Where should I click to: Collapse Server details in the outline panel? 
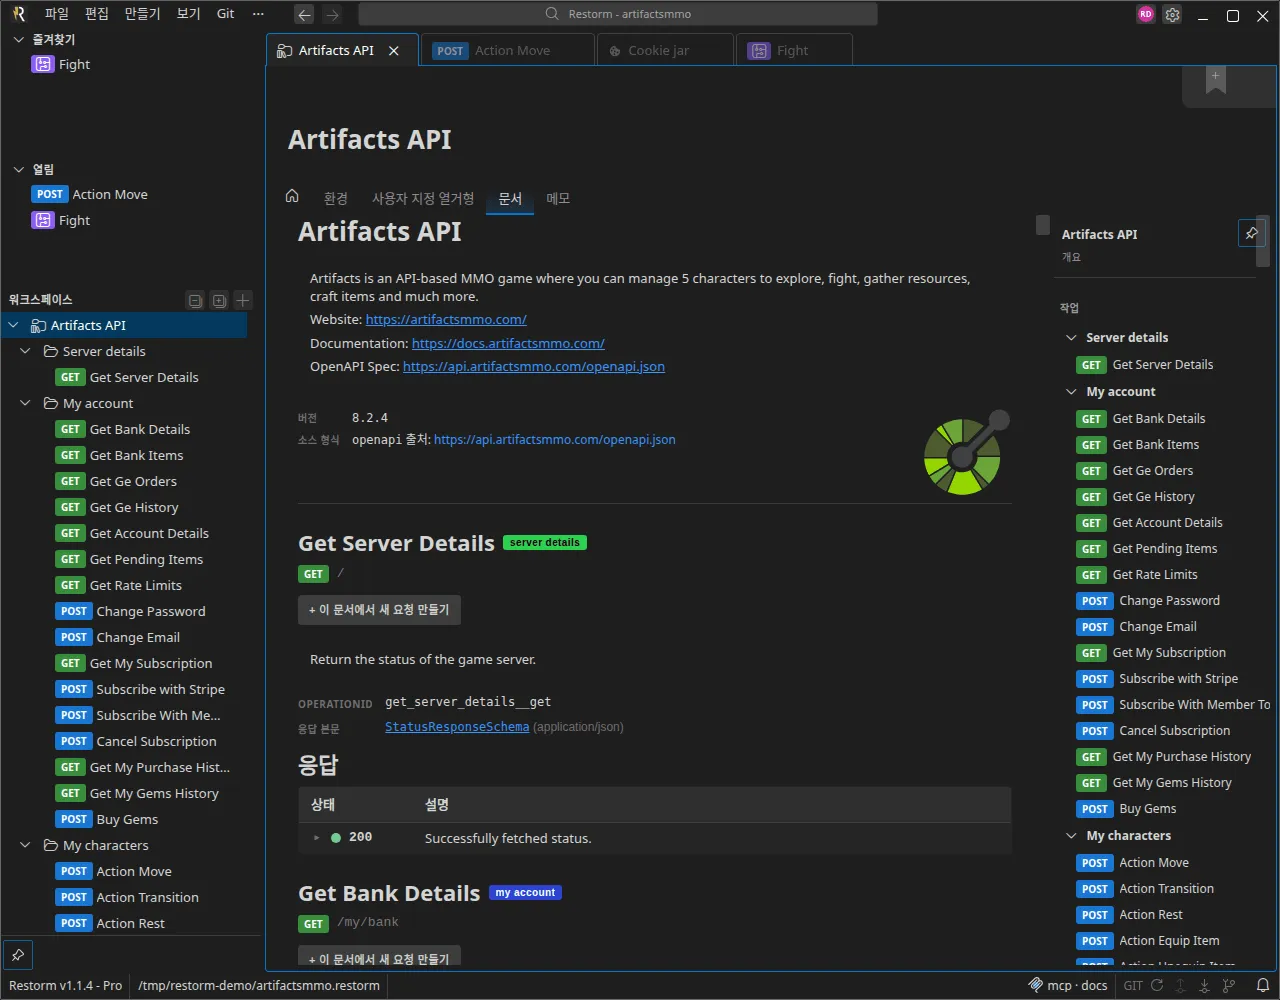(x=1072, y=337)
